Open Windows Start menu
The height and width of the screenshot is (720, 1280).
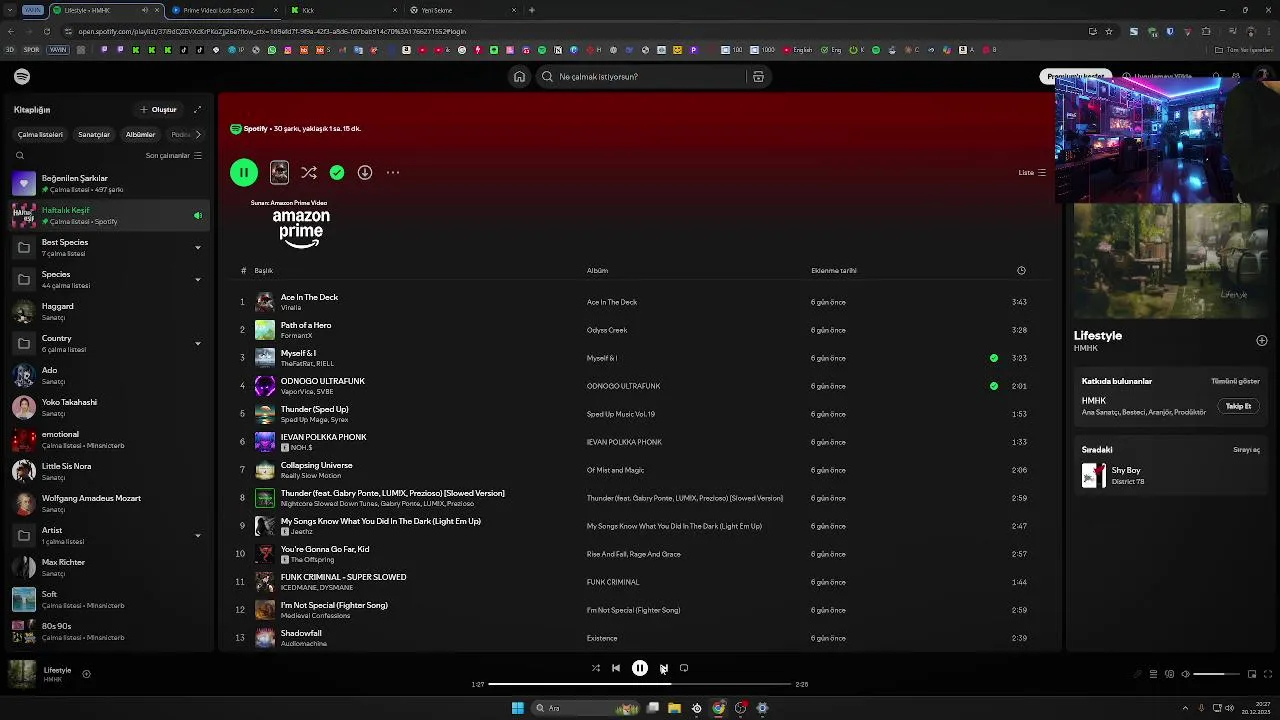517,708
